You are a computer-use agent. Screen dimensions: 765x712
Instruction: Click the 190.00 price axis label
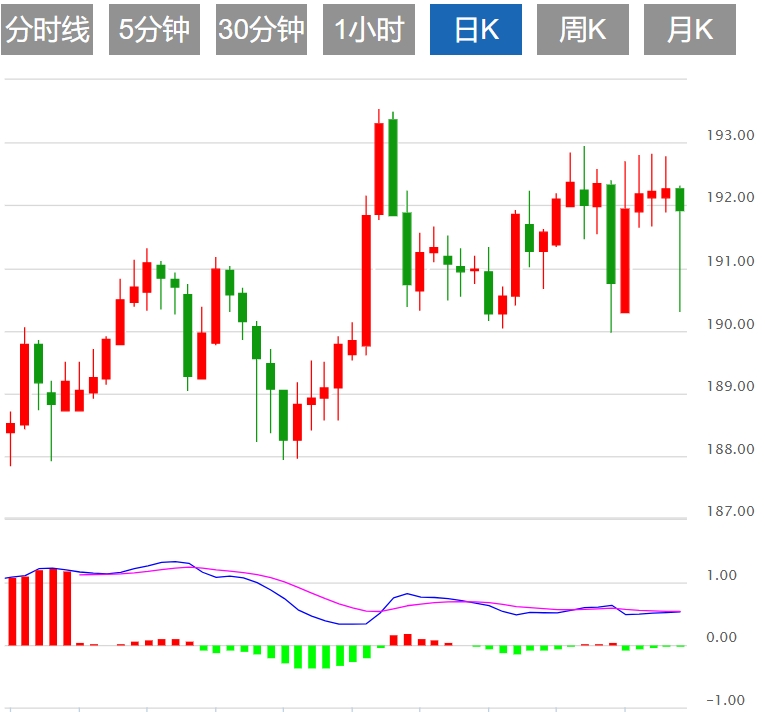pyautogui.click(x=730, y=324)
